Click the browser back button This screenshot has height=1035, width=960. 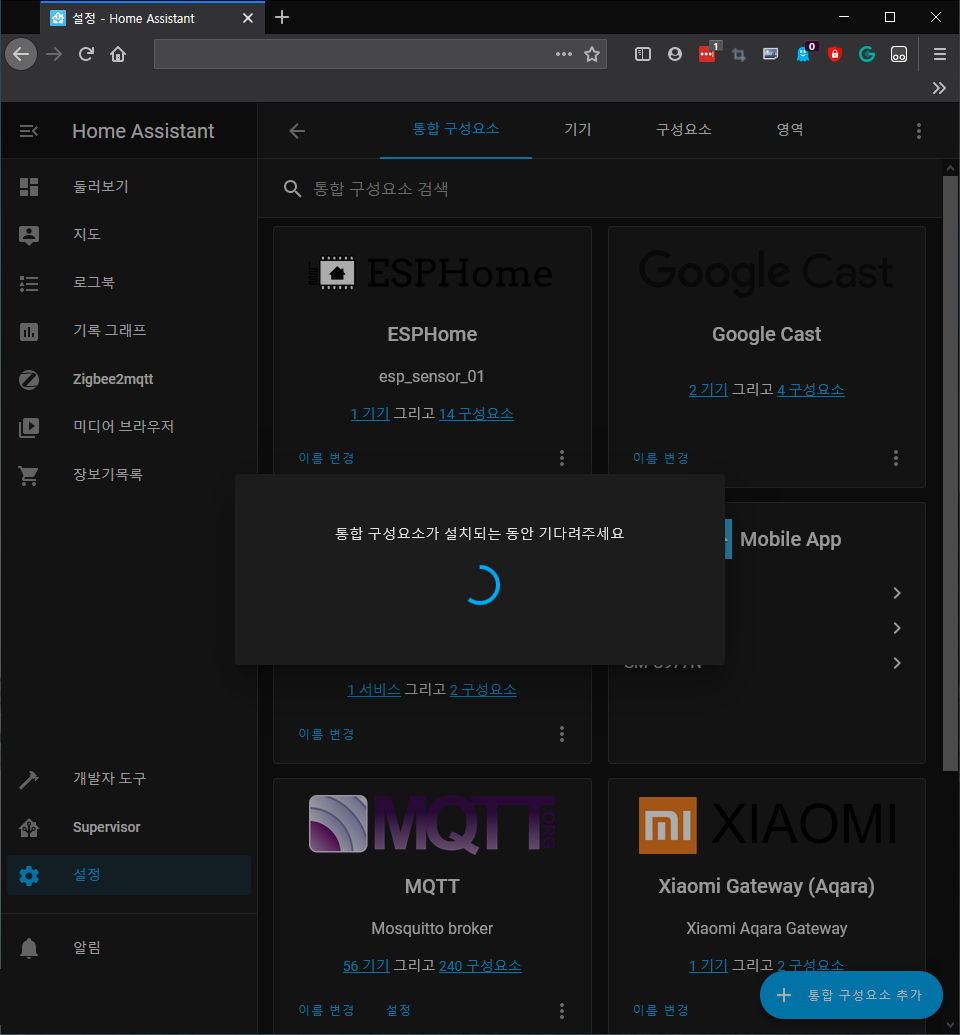pyautogui.click(x=21, y=54)
